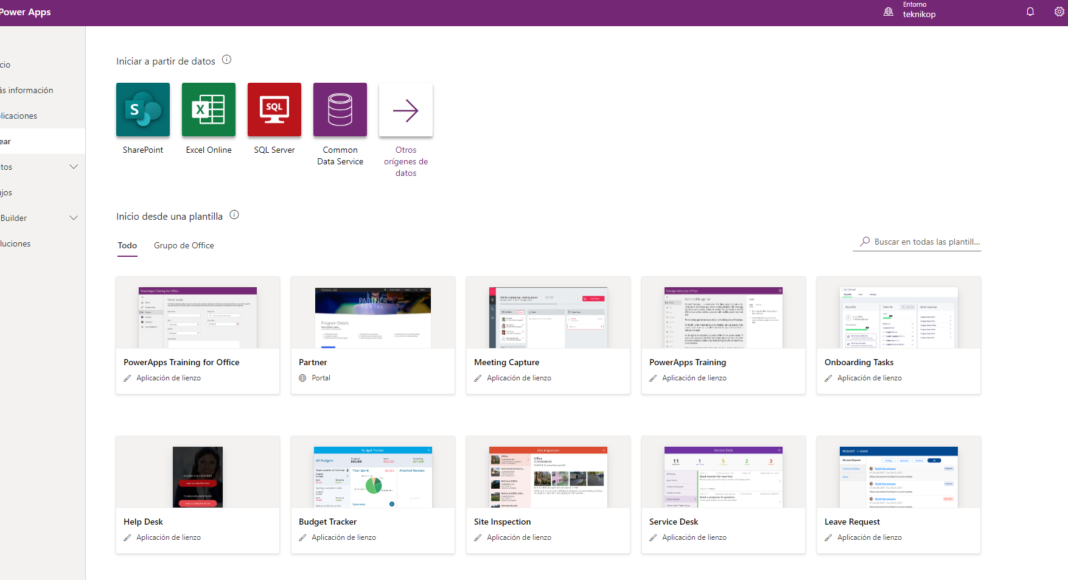Open the SharePoint data source icon
Viewport: 1068px width, 580px height.
pos(143,110)
